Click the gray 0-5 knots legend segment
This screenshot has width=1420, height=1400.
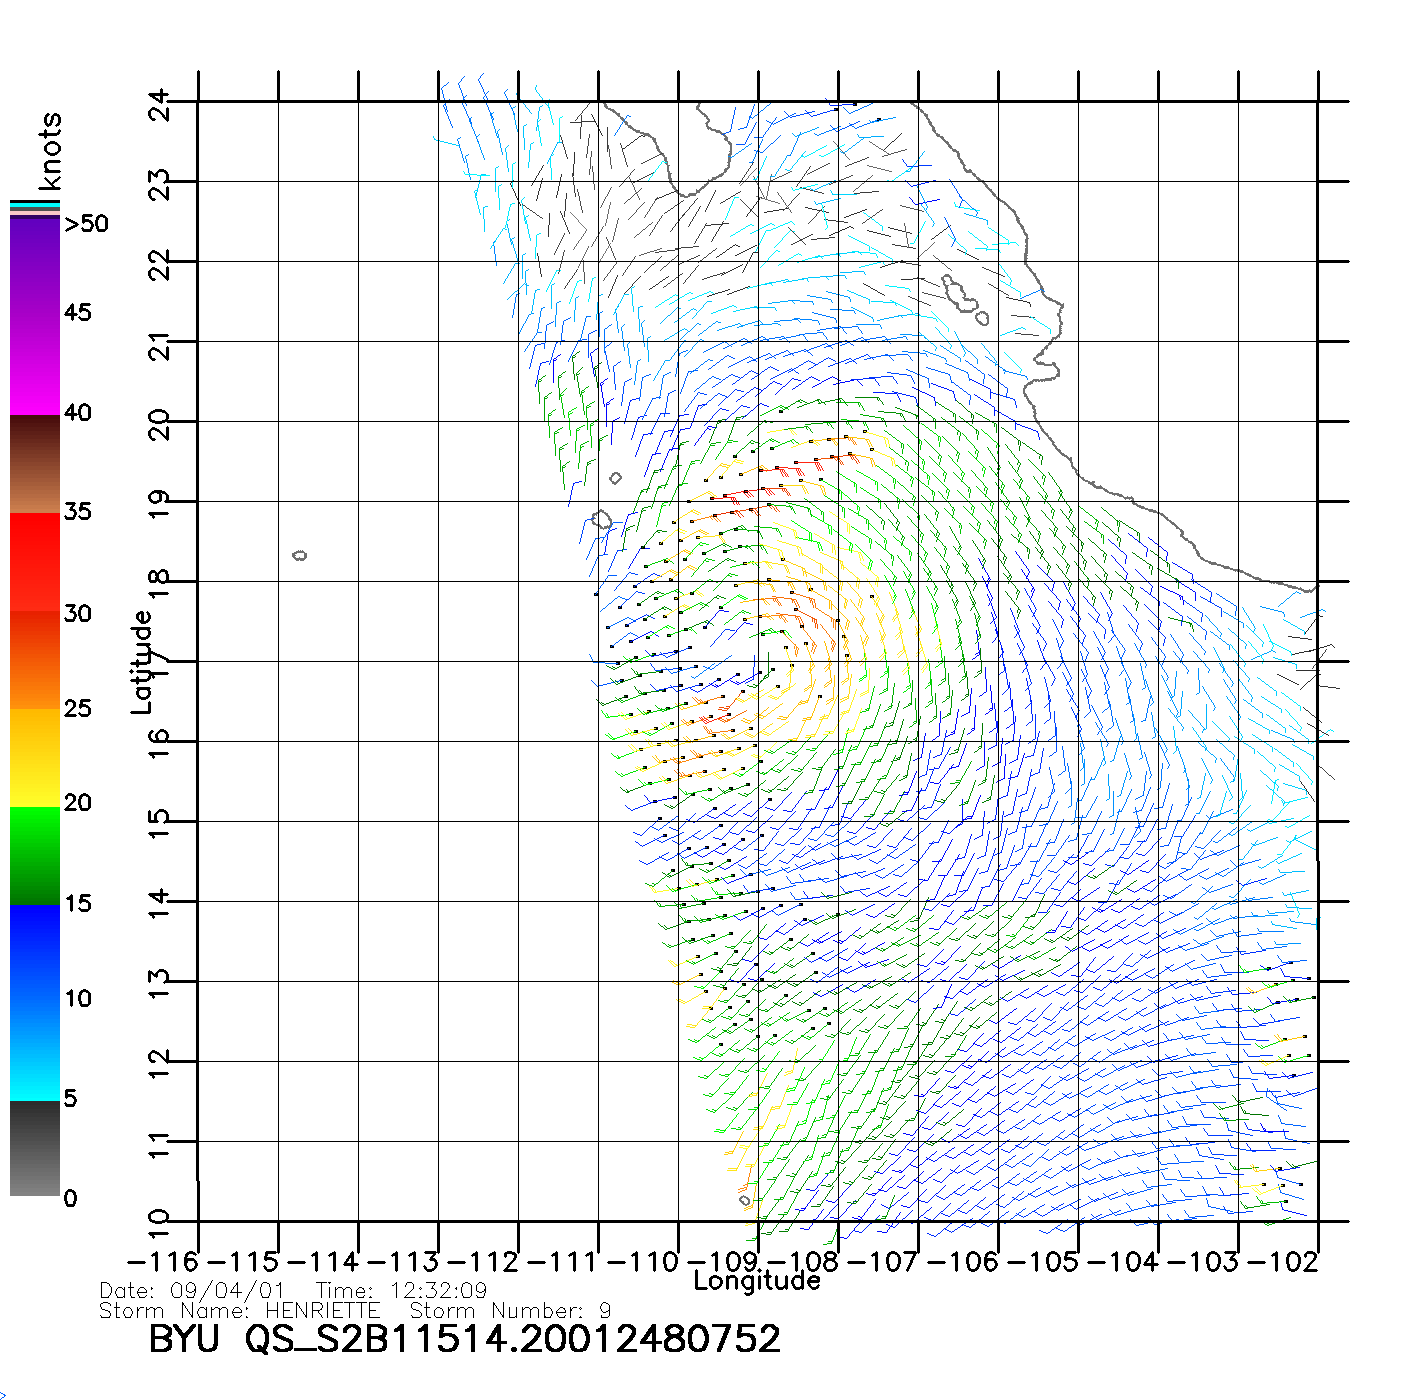35,1148
